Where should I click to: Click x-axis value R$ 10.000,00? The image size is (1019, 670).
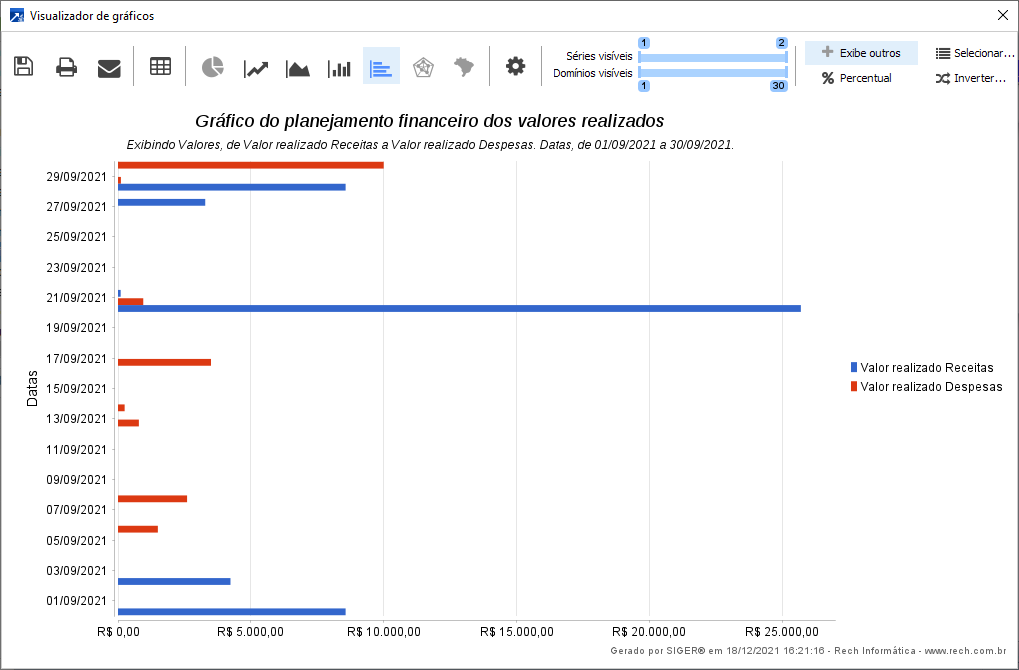[x=383, y=632]
